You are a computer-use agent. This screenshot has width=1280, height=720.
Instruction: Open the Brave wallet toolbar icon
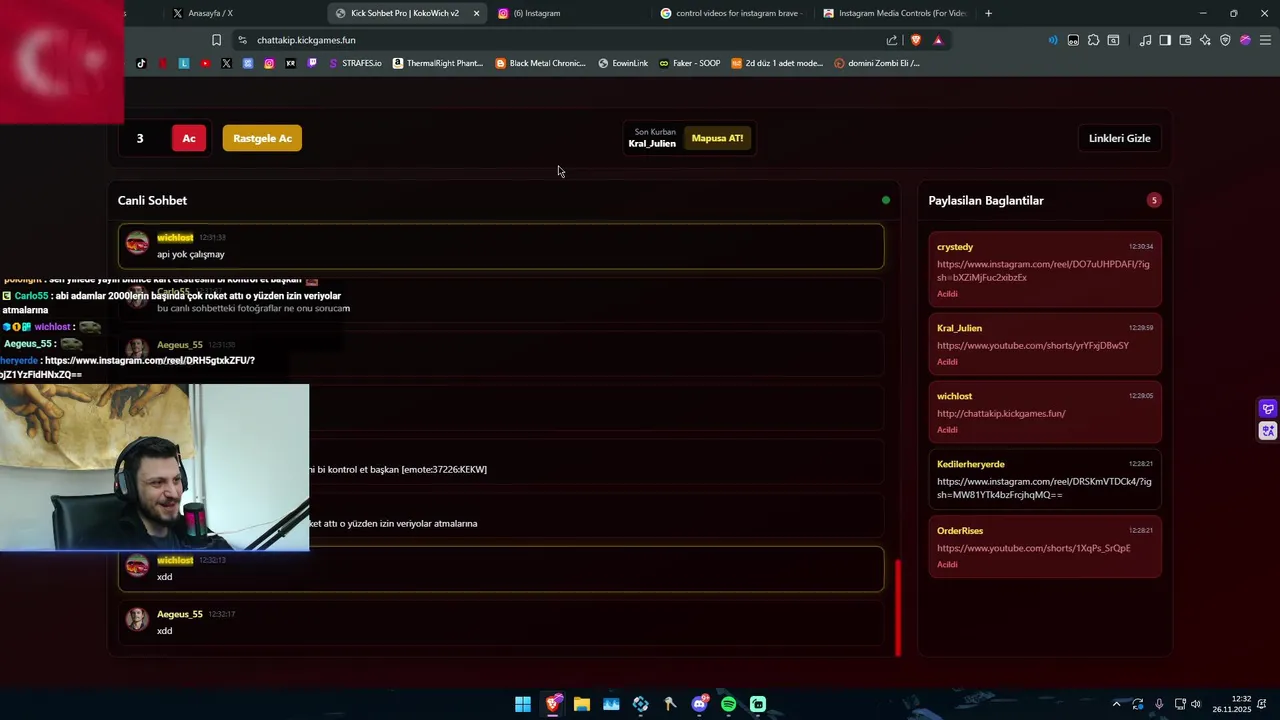pos(1185,40)
